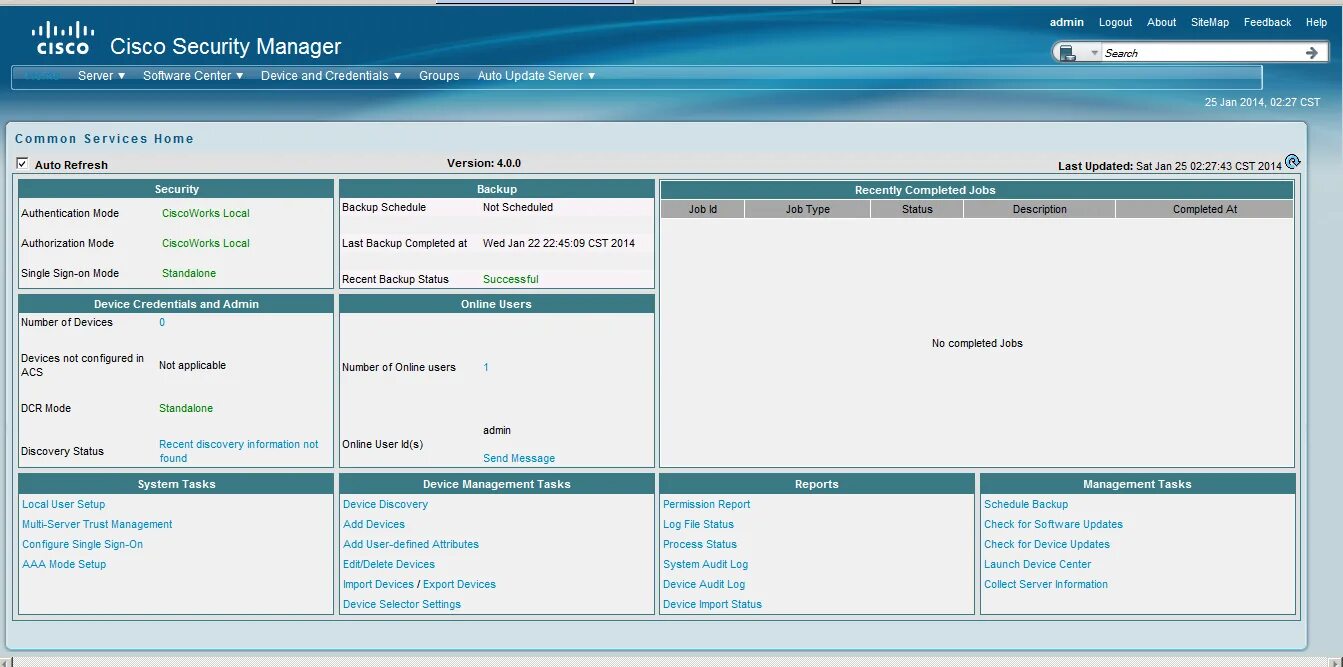This screenshot has height=667, width=1343.
Task: Open Device Audit Log
Action: pos(704,584)
